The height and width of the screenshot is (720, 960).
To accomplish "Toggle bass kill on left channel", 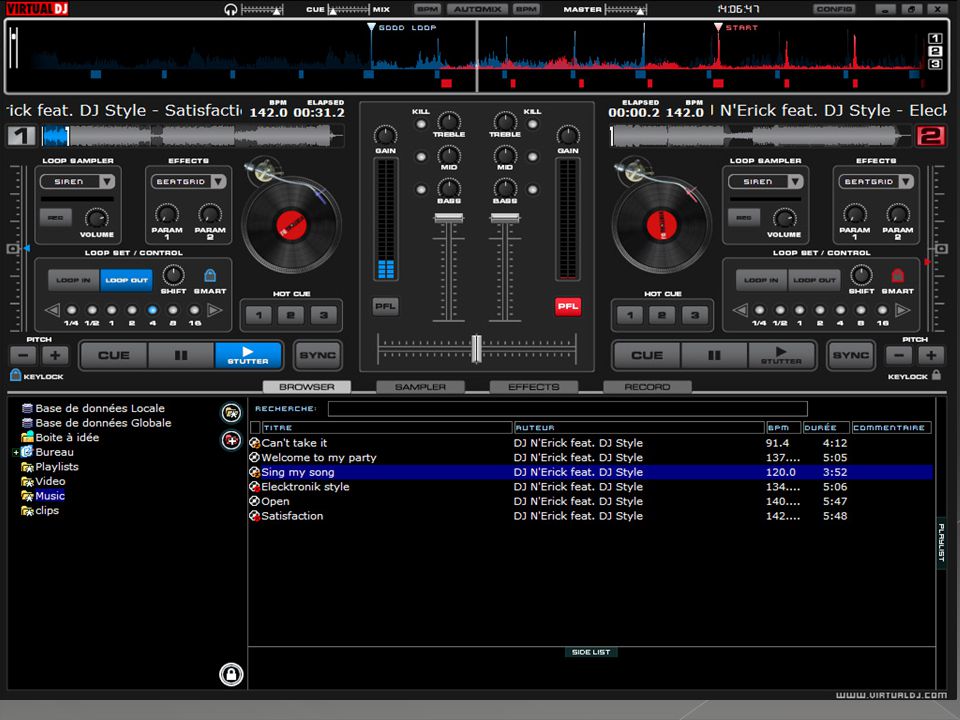I will tap(421, 189).
